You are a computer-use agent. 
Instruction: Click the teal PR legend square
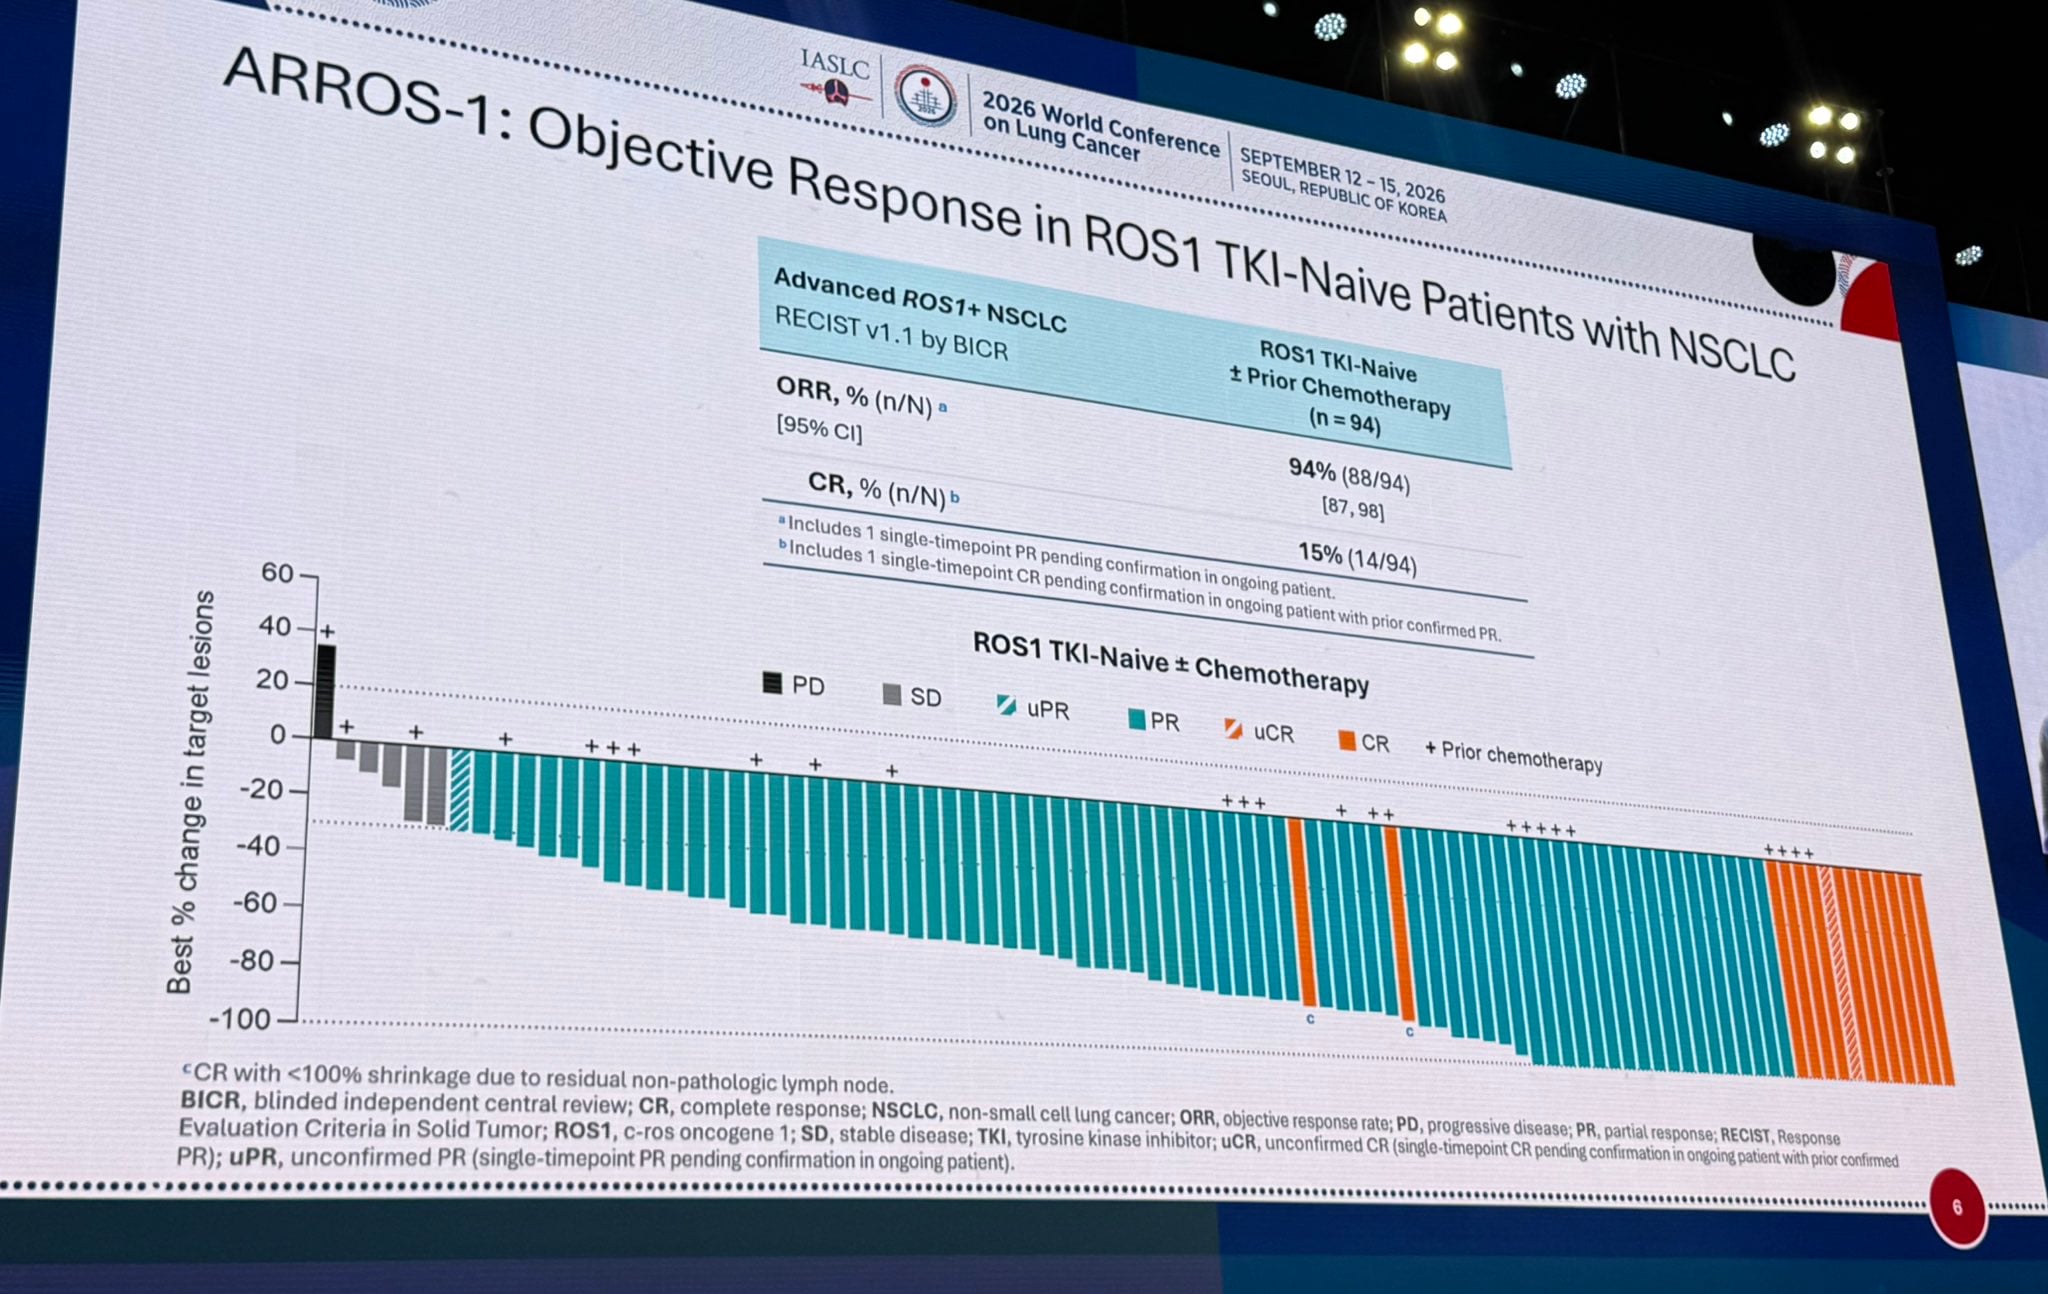coord(1136,718)
